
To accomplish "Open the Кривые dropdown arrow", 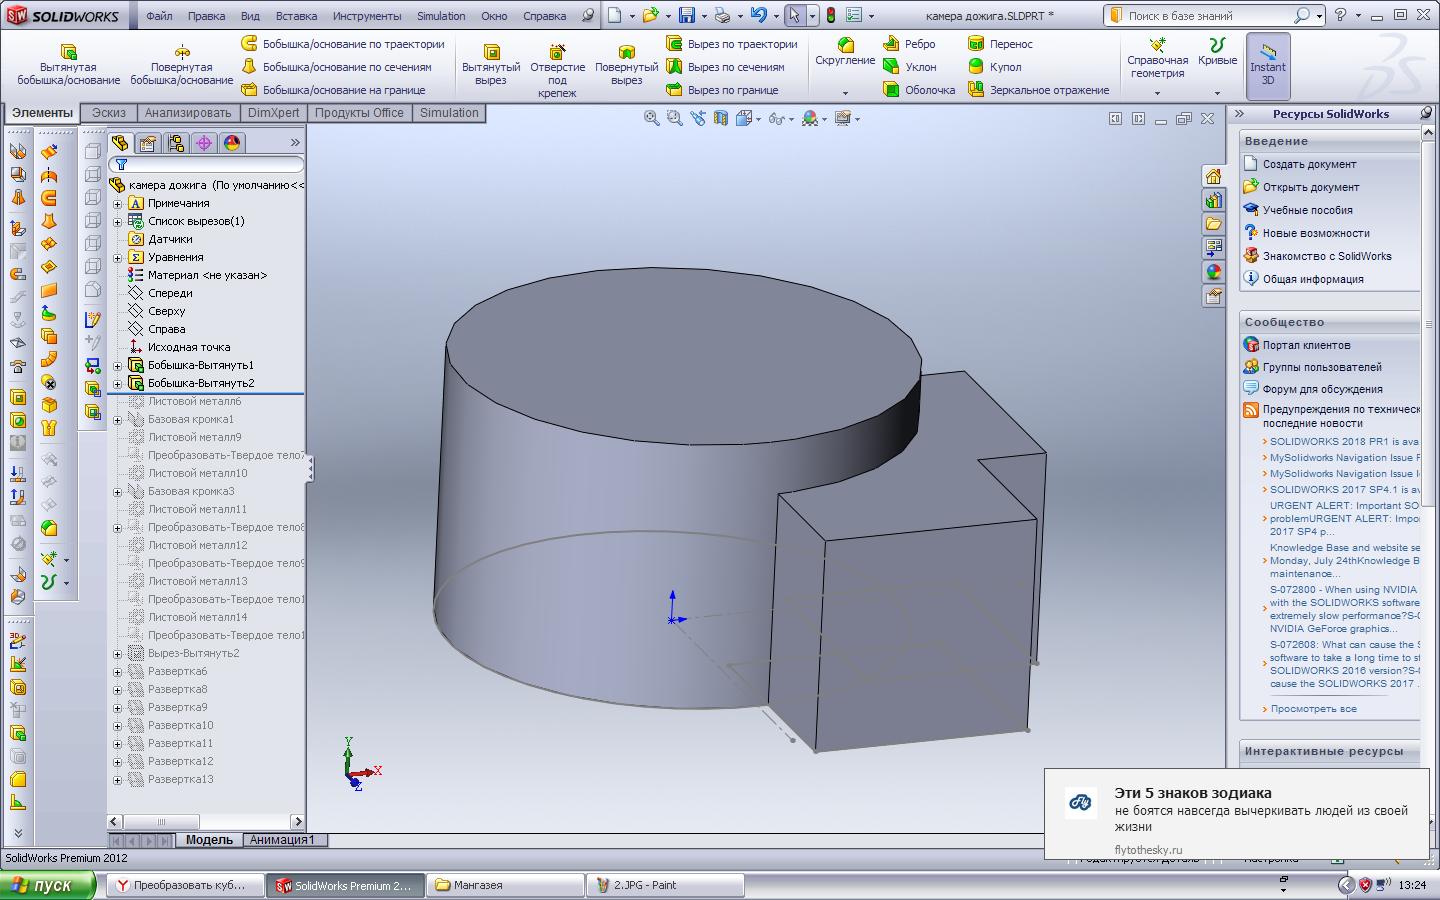I will coord(1217,93).
